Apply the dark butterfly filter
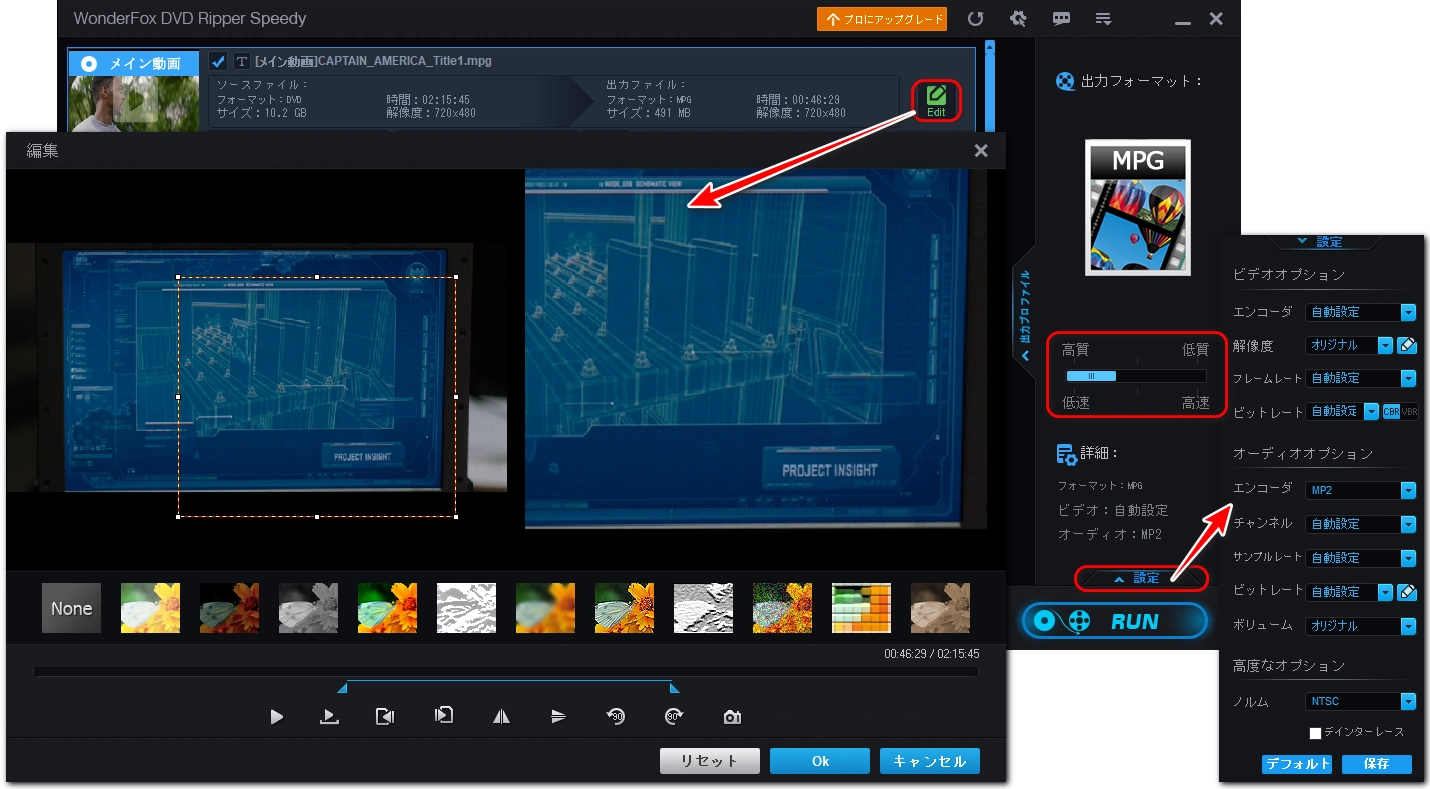This screenshot has height=789, width=1430. click(x=229, y=608)
